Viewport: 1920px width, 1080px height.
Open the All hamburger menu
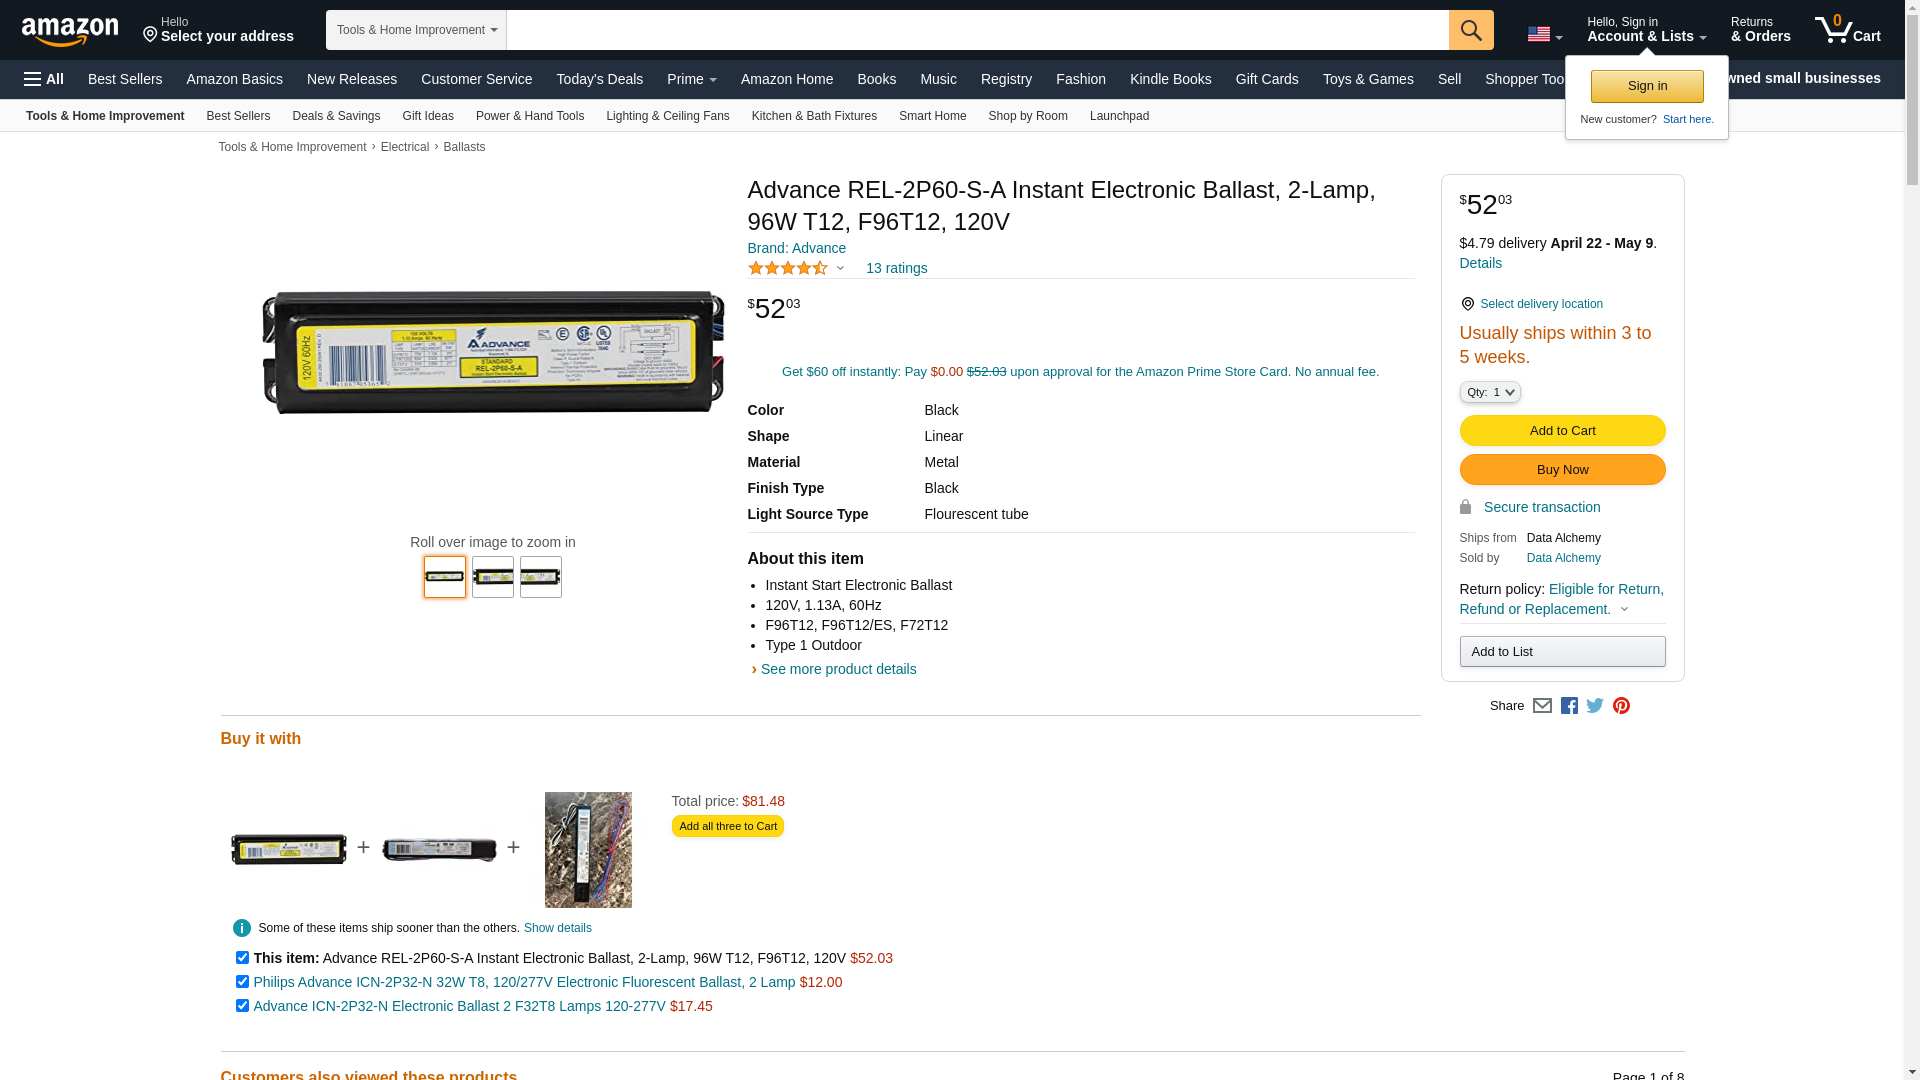tap(44, 79)
